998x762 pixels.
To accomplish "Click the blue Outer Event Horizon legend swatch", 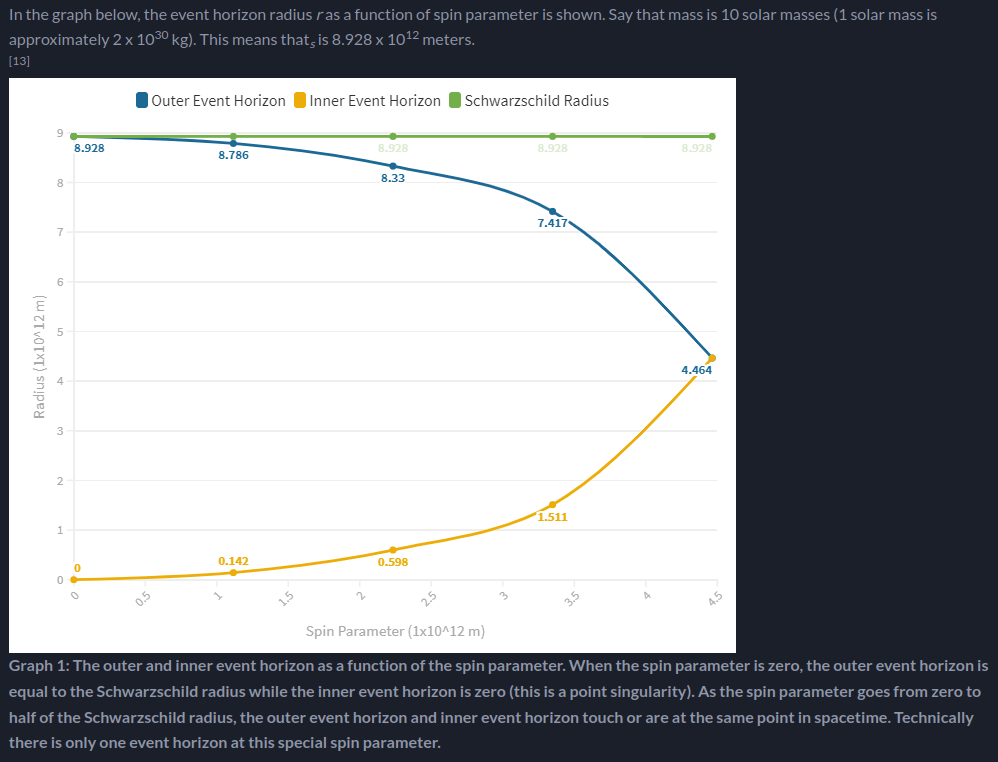I will [142, 101].
